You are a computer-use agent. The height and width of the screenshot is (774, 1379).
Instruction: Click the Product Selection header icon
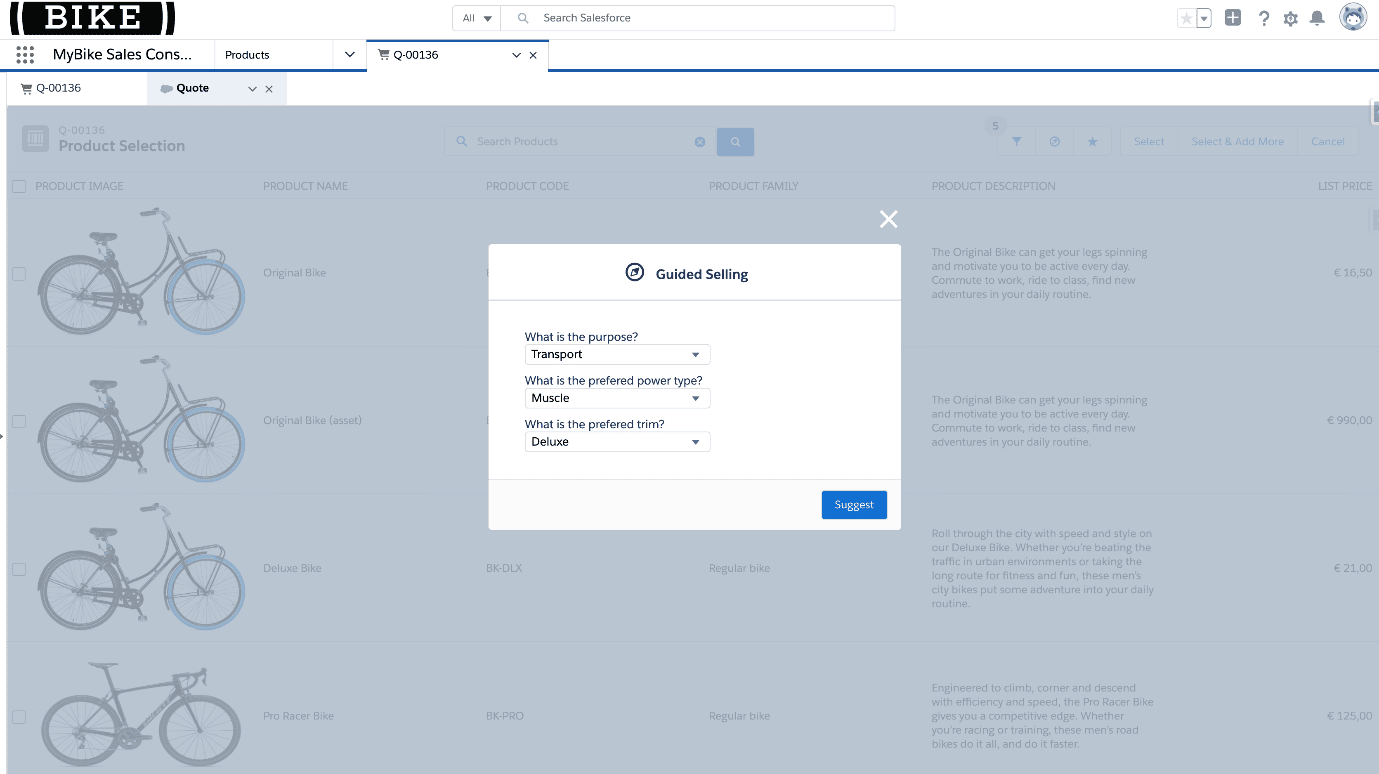[x=35, y=139]
